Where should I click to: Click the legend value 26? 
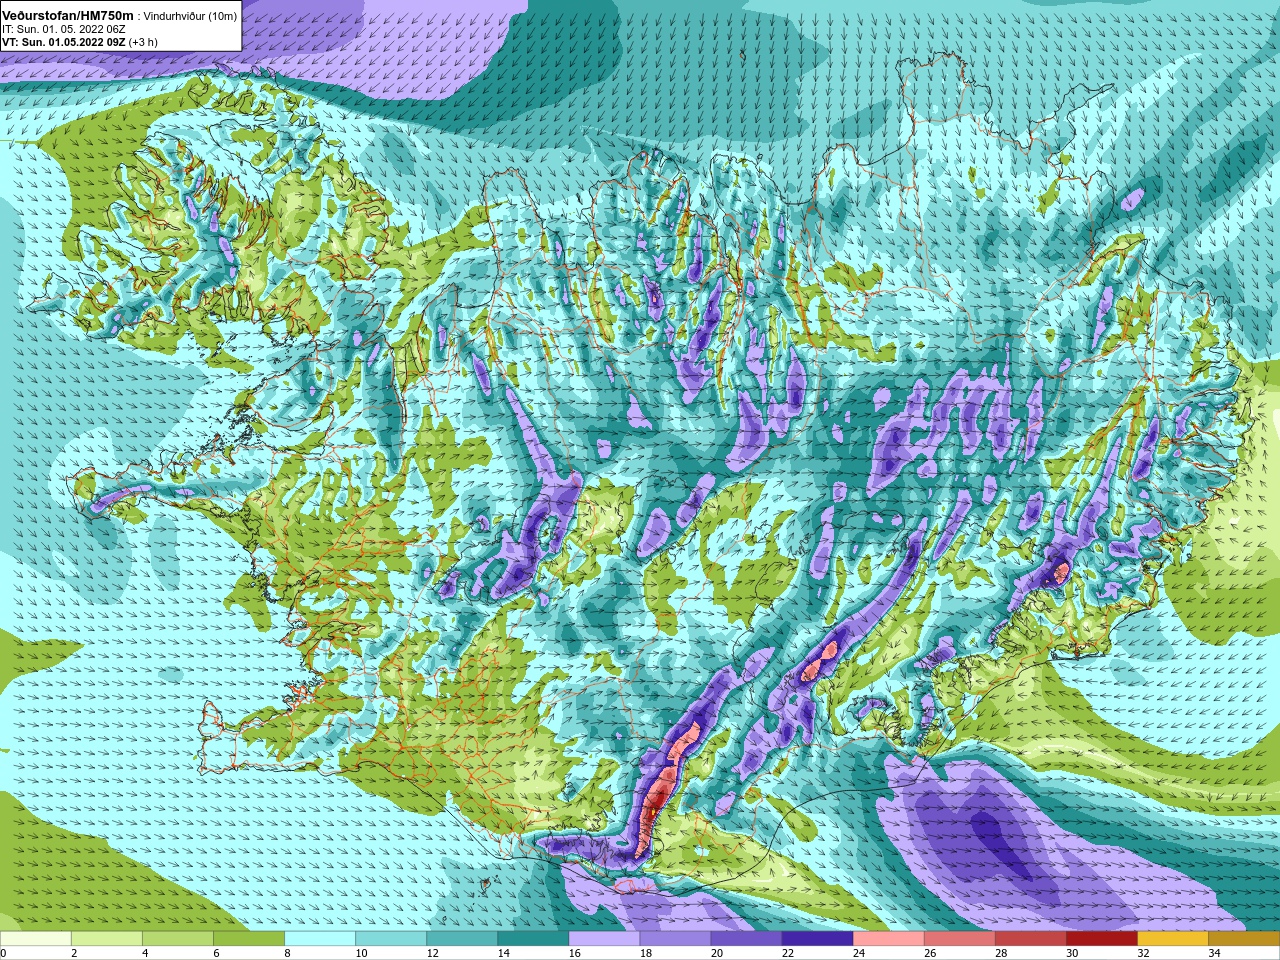pyautogui.click(x=929, y=953)
